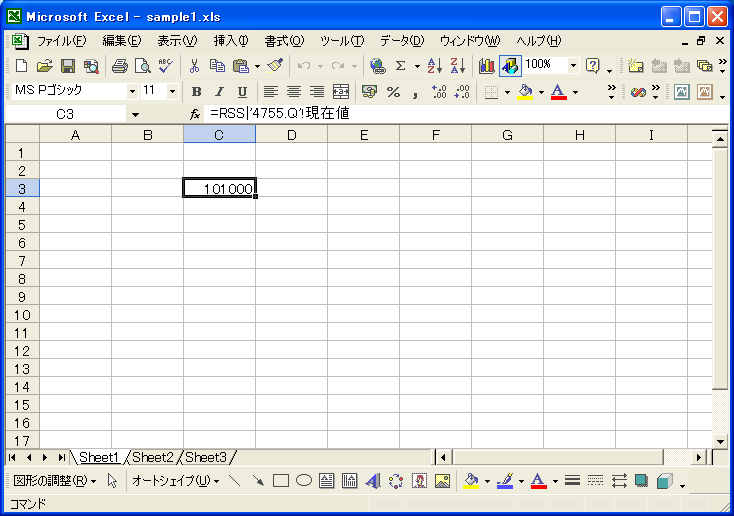Open the Name Box dropdown arrow
Image resolution: width=734 pixels, height=516 pixels.
pyautogui.click(x=135, y=115)
